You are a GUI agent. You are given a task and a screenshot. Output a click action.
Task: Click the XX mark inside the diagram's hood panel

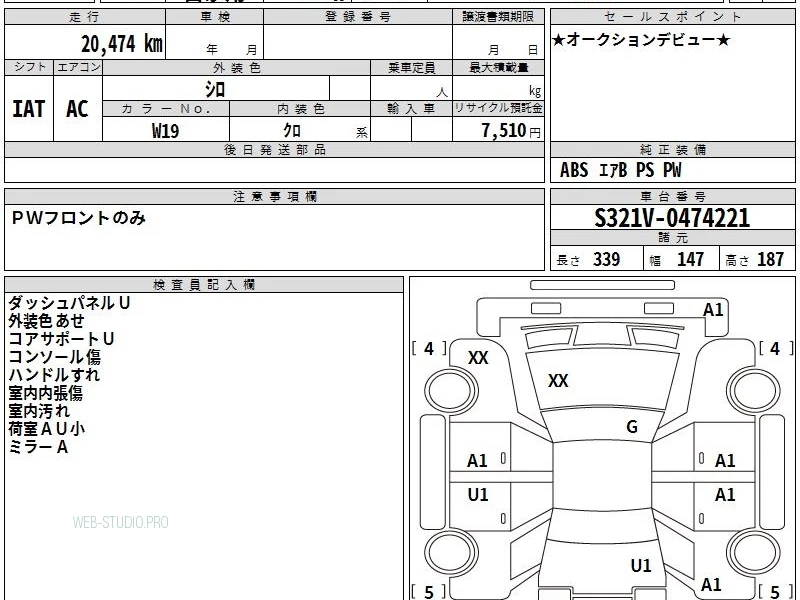coord(558,381)
